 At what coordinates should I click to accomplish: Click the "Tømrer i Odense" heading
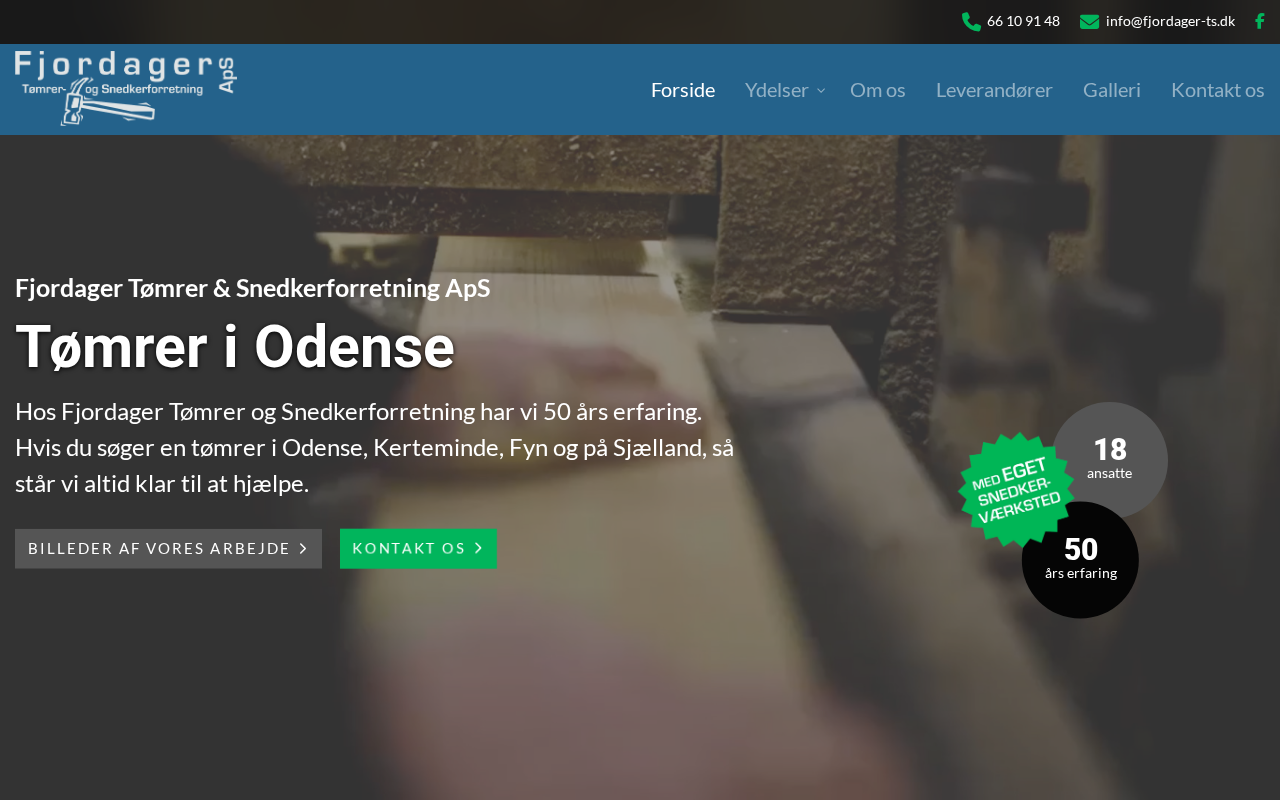(x=235, y=347)
